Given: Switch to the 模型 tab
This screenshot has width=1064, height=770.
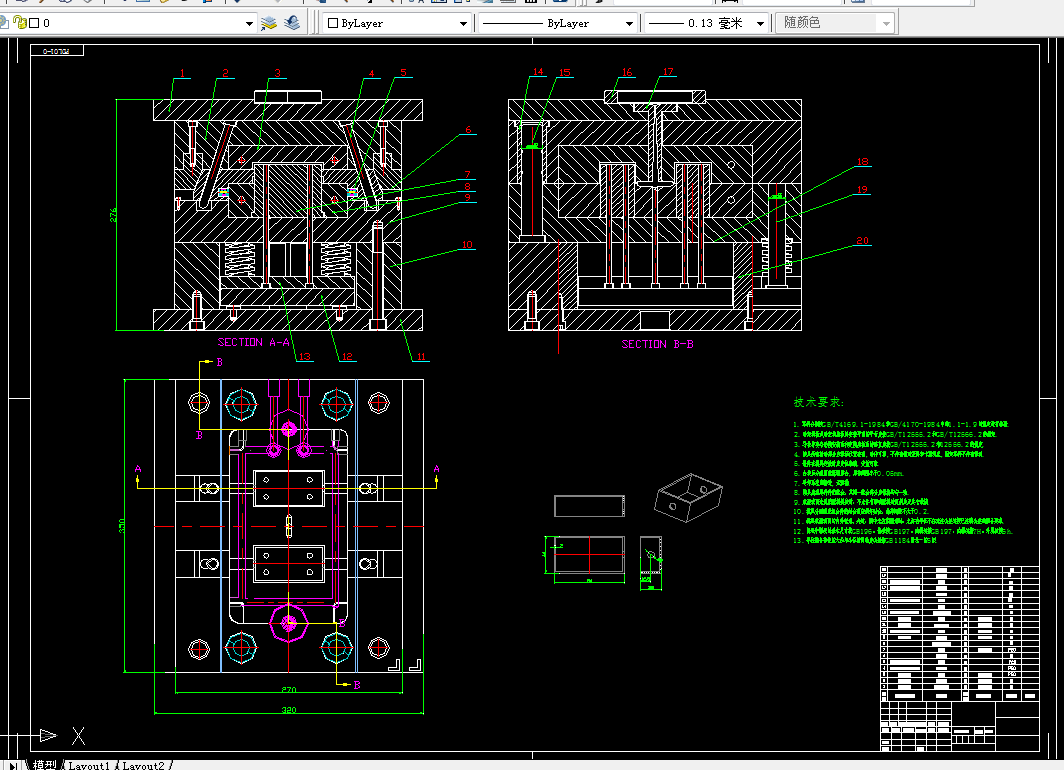Looking at the screenshot, I should click(45, 765).
